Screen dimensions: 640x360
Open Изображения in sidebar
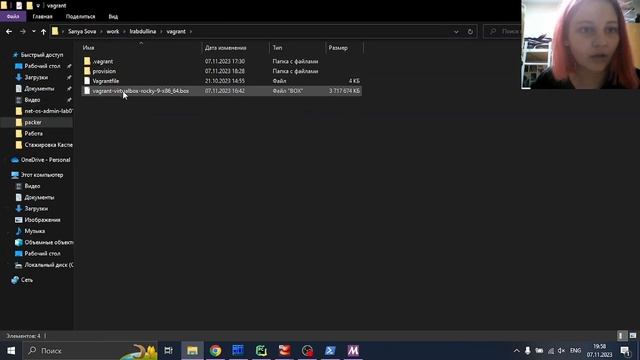click(x=42, y=220)
